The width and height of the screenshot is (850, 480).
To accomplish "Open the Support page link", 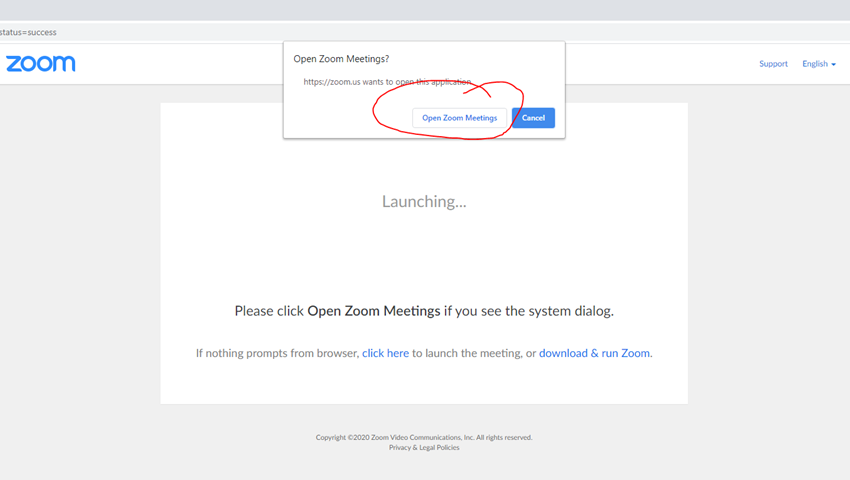I will [773, 64].
